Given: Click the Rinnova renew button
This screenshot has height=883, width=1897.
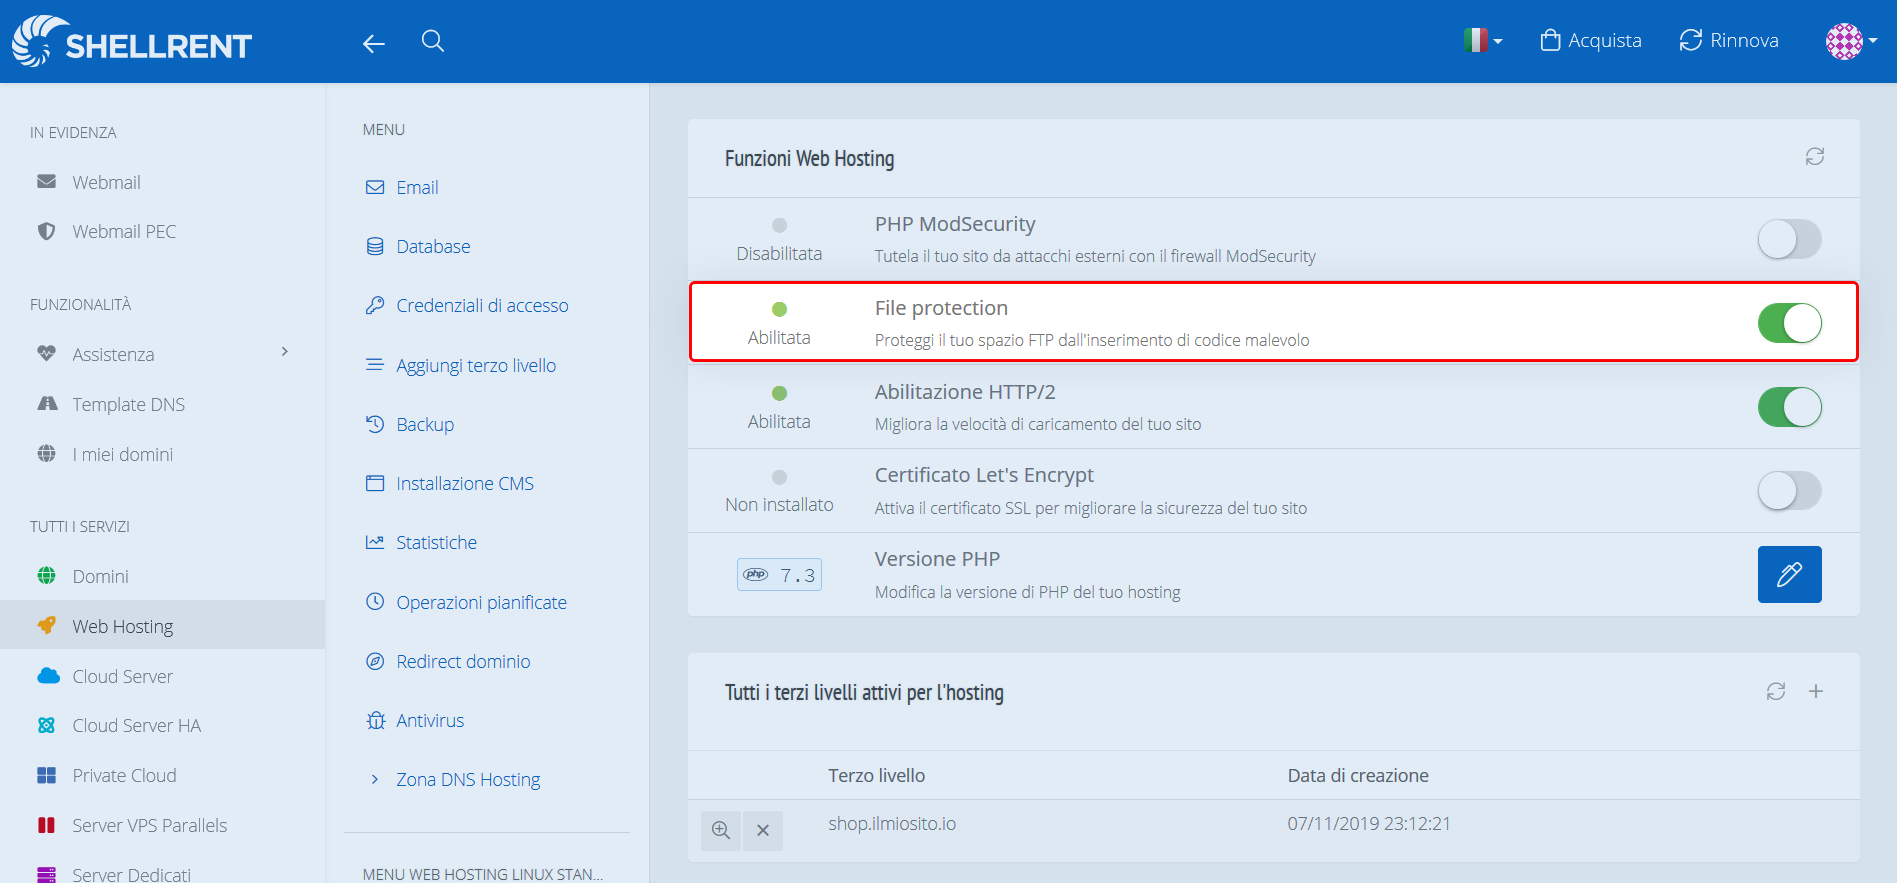Looking at the screenshot, I should (1729, 41).
